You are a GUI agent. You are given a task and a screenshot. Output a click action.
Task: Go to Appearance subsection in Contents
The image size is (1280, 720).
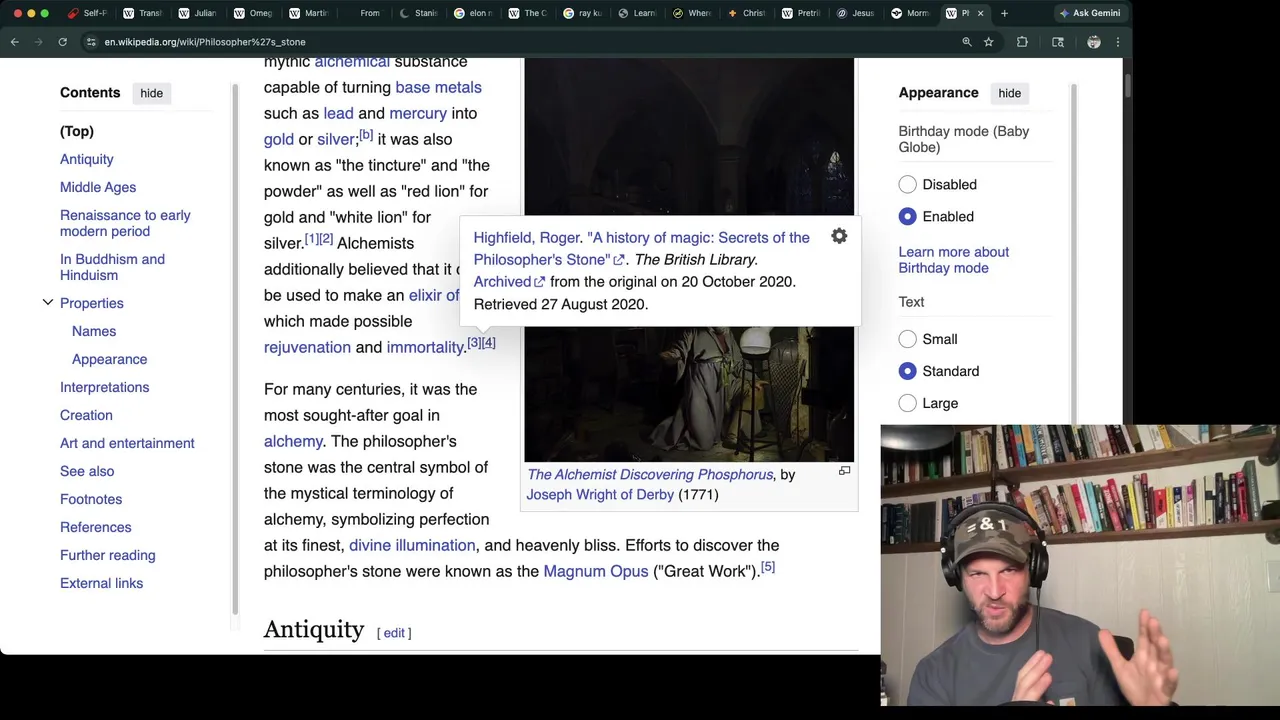coord(109,359)
